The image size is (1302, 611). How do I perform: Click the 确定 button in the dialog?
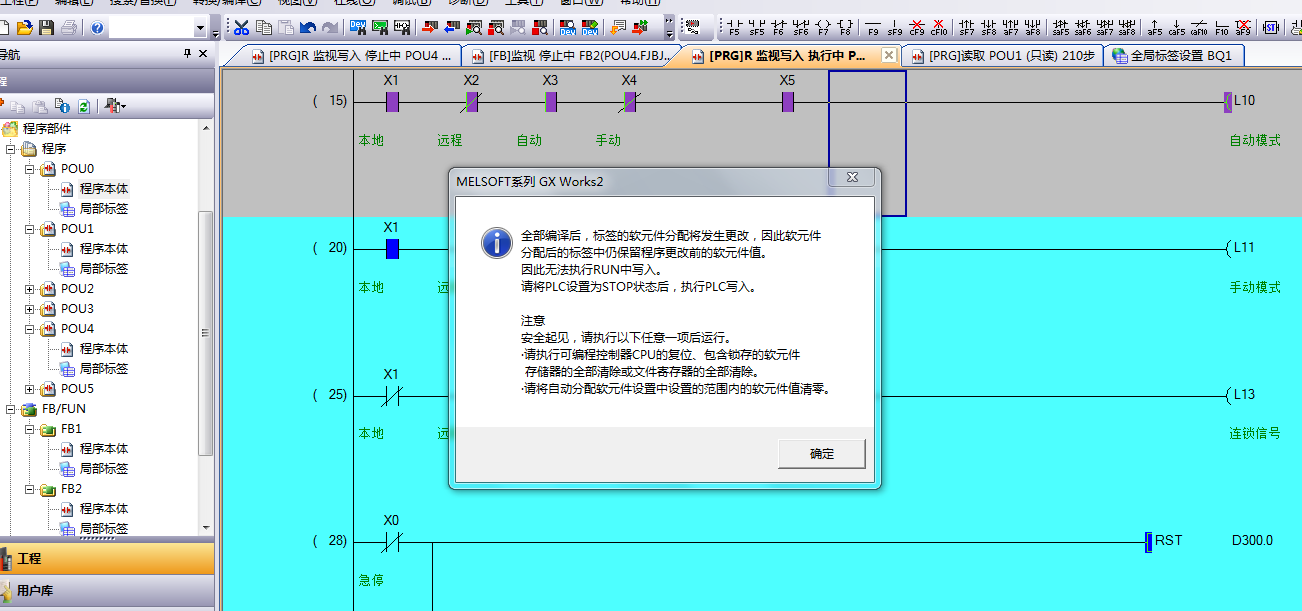point(821,453)
